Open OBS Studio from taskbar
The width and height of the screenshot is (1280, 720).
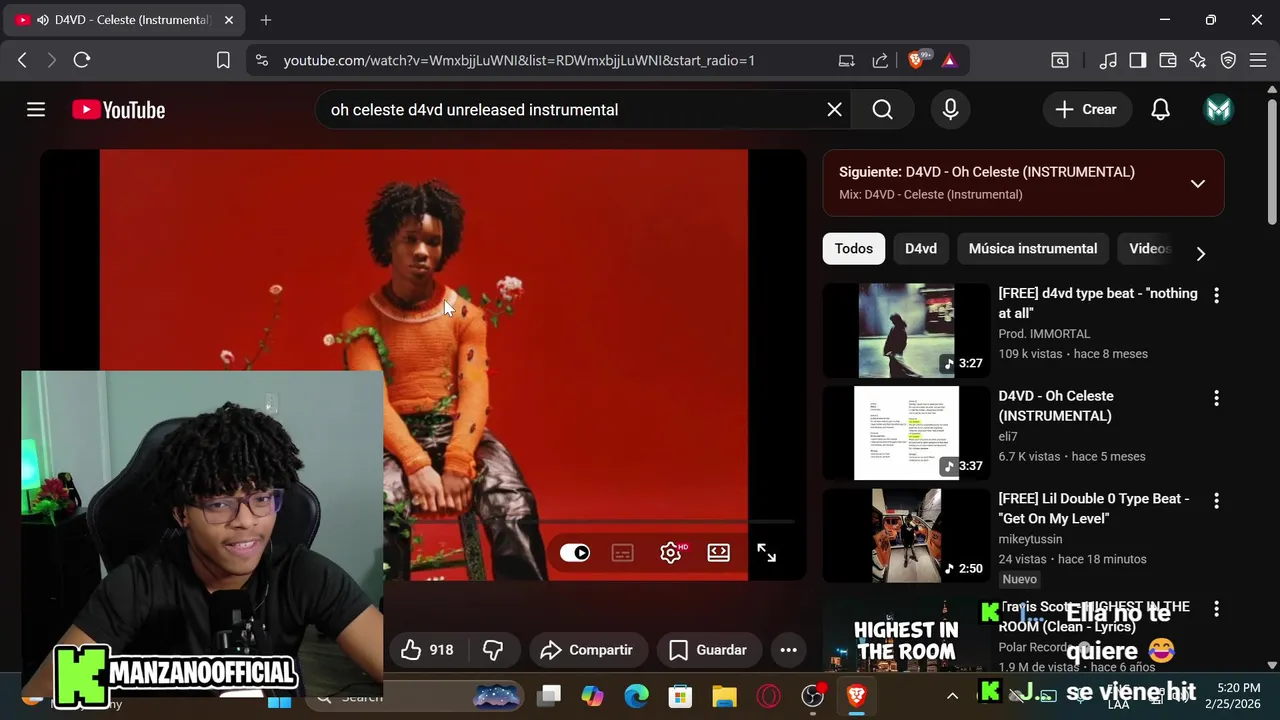click(x=813, y=696)
